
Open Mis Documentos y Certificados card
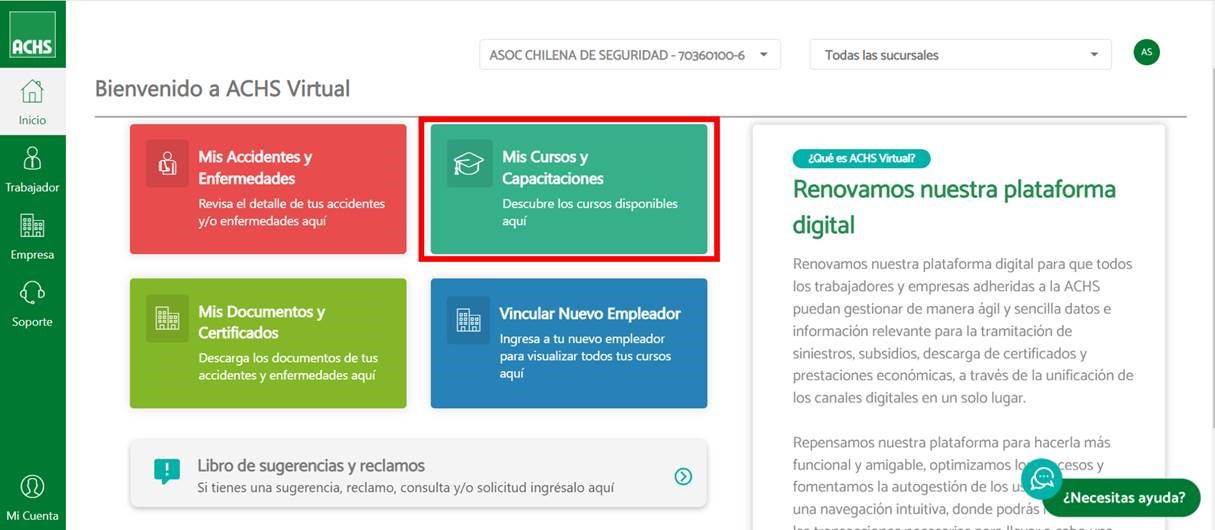[268, 343]
